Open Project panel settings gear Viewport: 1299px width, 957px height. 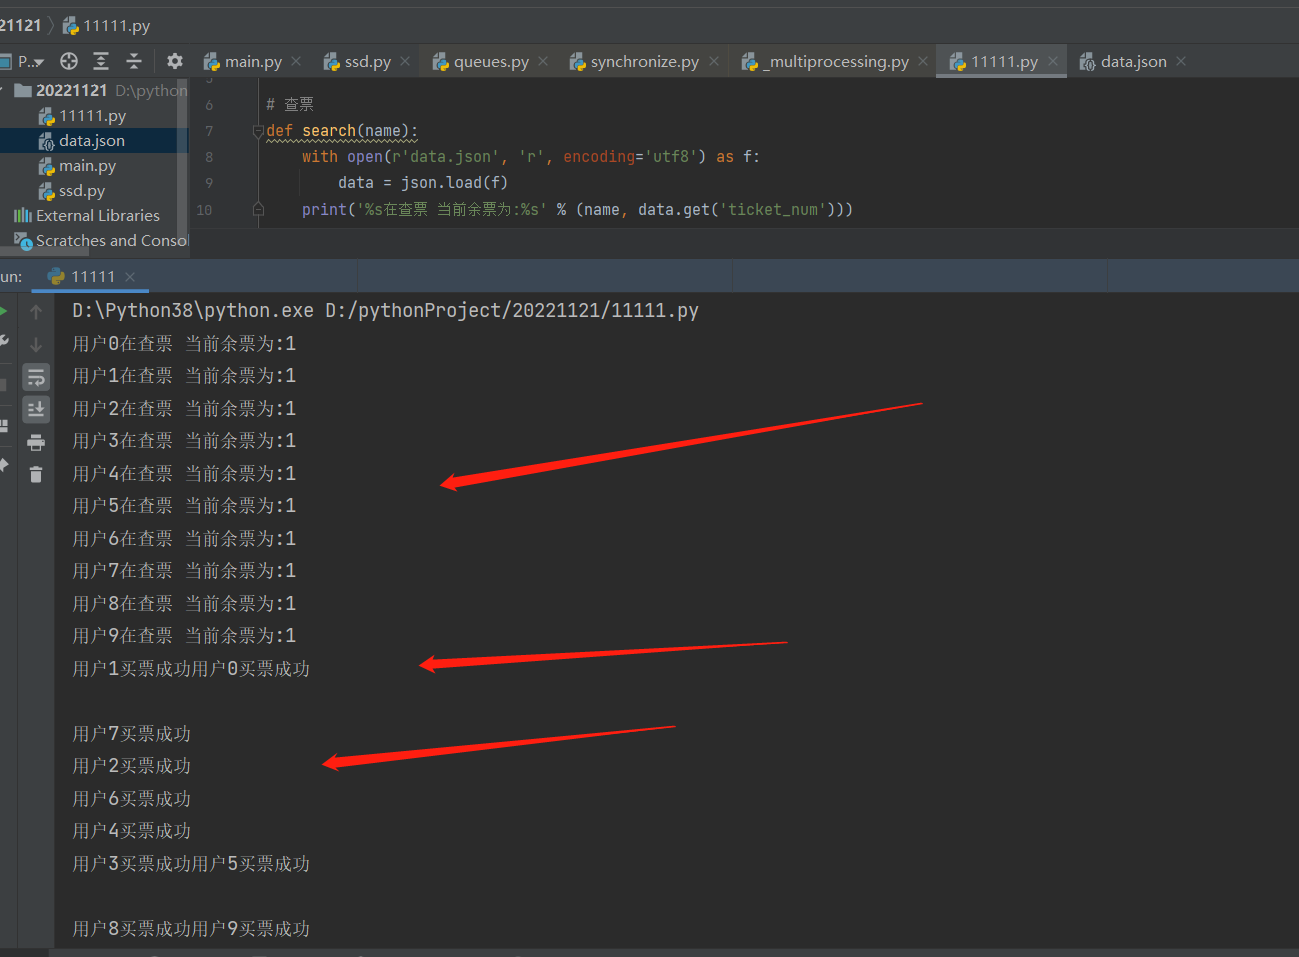pyautogui.click(x=175, y=61)
